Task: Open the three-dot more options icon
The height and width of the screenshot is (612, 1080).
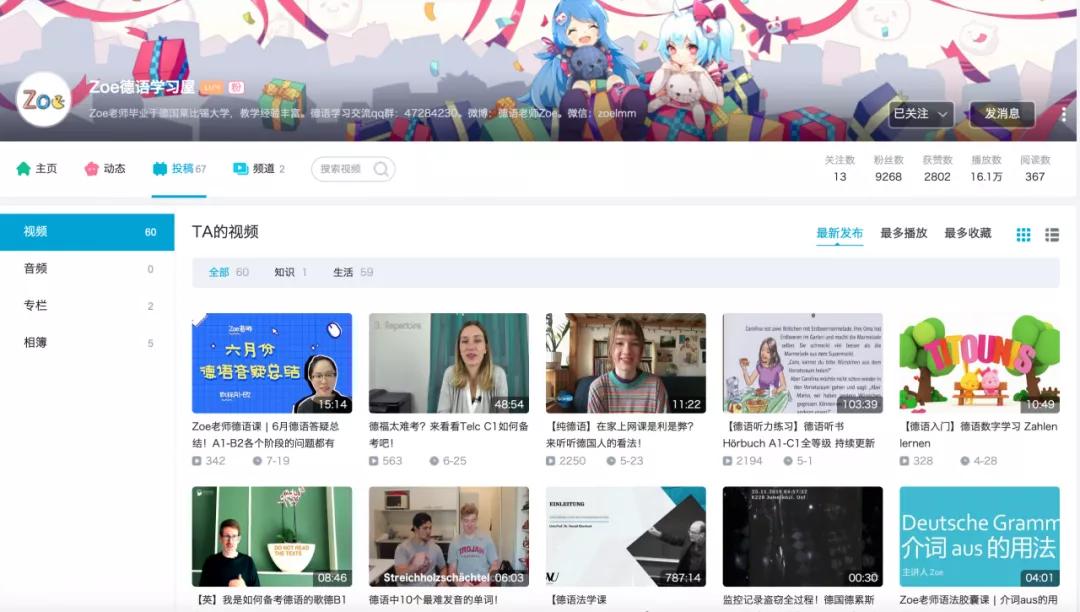Action: coord(1063,114)
